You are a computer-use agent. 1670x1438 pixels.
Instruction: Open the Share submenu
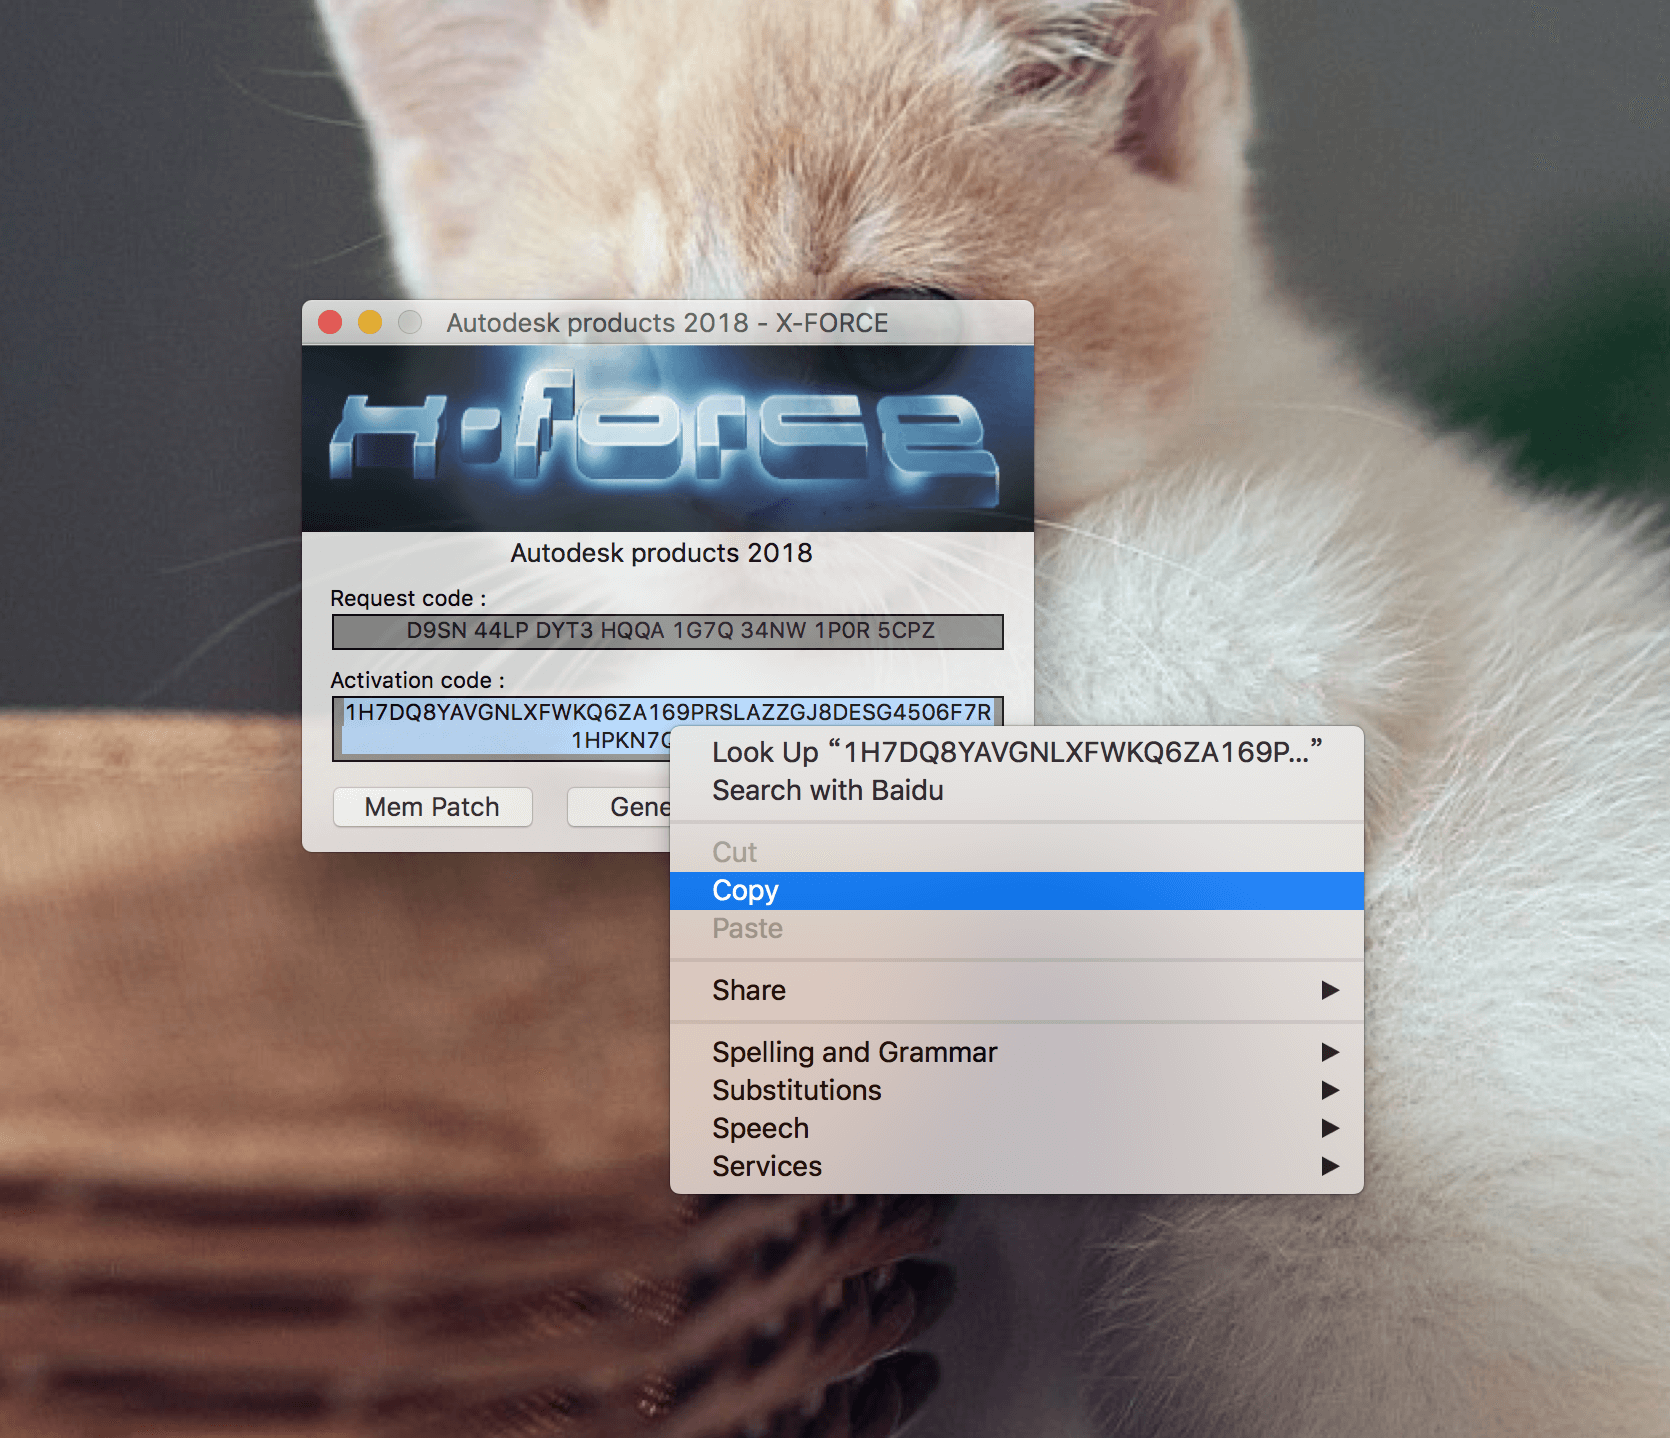coord(1016,990)
